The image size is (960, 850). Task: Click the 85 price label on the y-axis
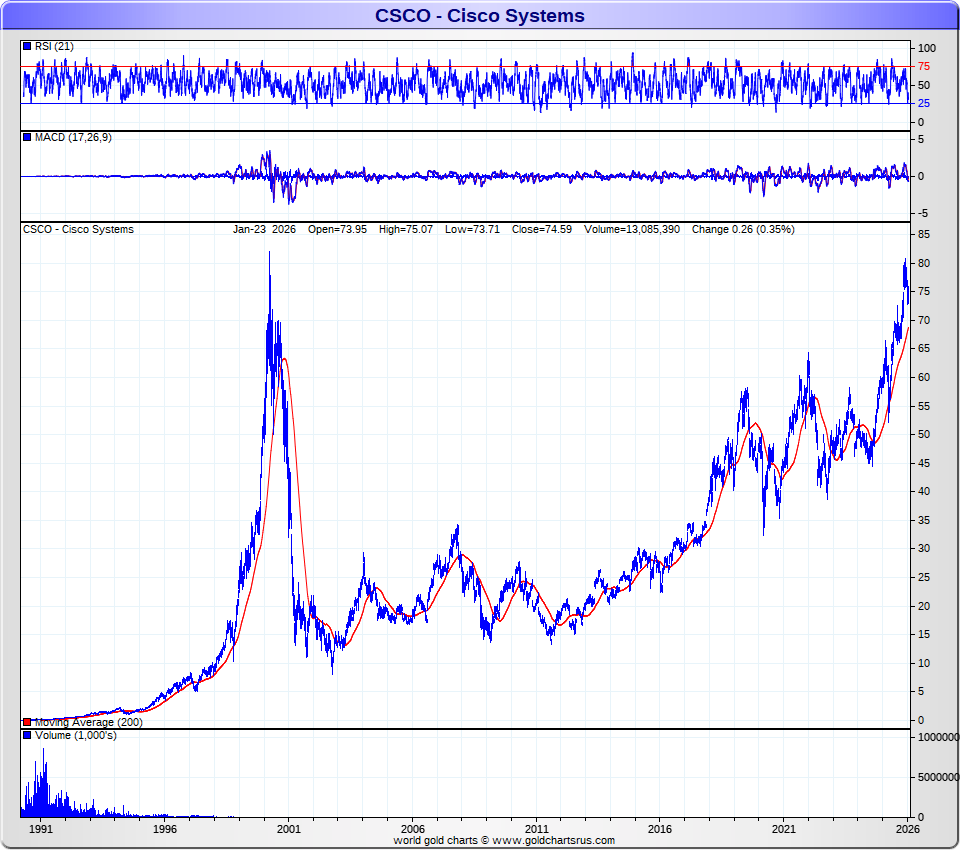click(x=926, y=234)
